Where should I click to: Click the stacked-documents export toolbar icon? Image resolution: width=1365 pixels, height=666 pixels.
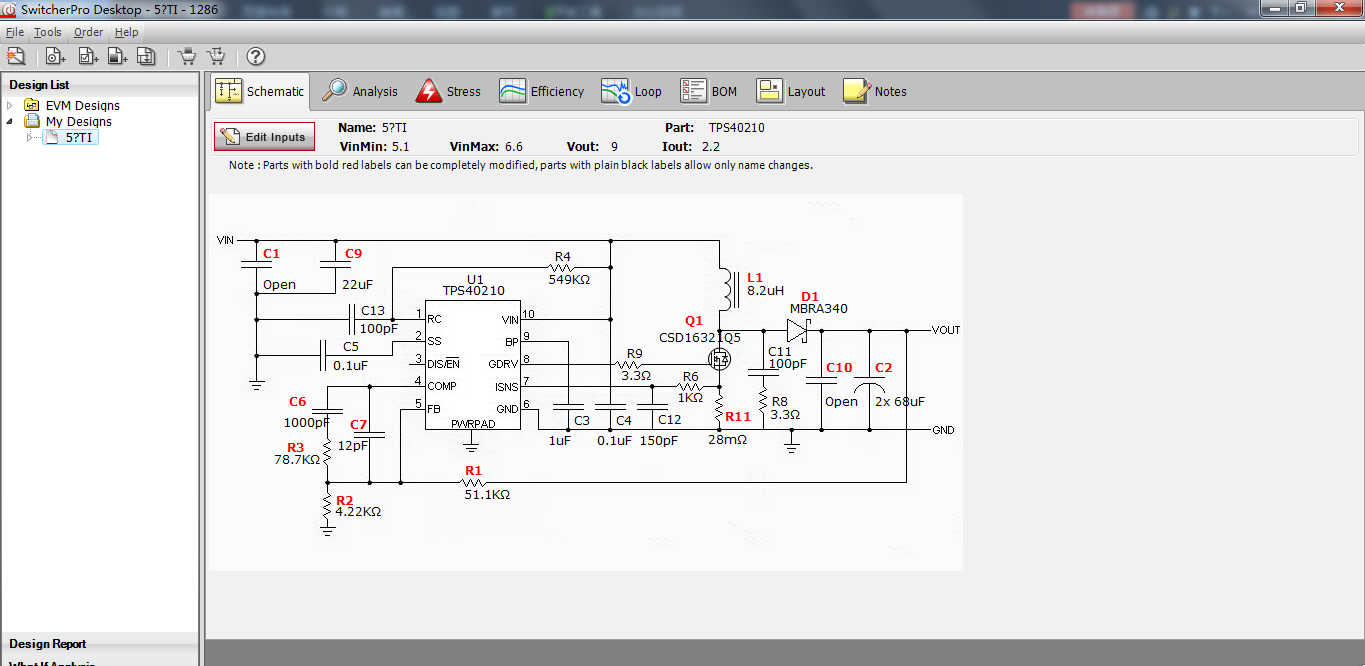coord(146,56)
